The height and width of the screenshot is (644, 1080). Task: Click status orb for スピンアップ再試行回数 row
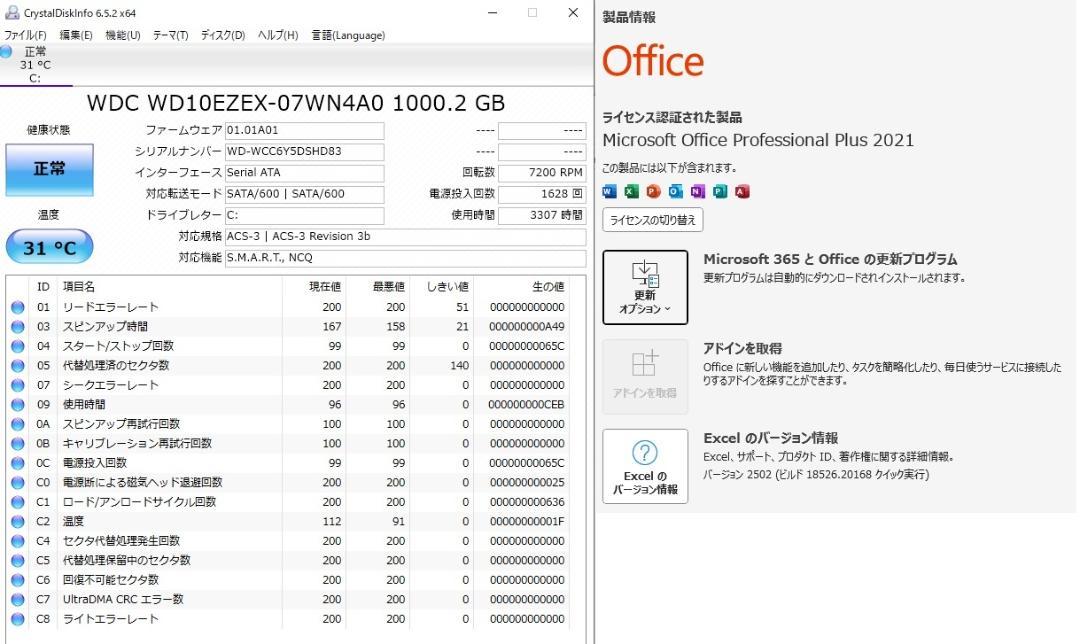18,424
